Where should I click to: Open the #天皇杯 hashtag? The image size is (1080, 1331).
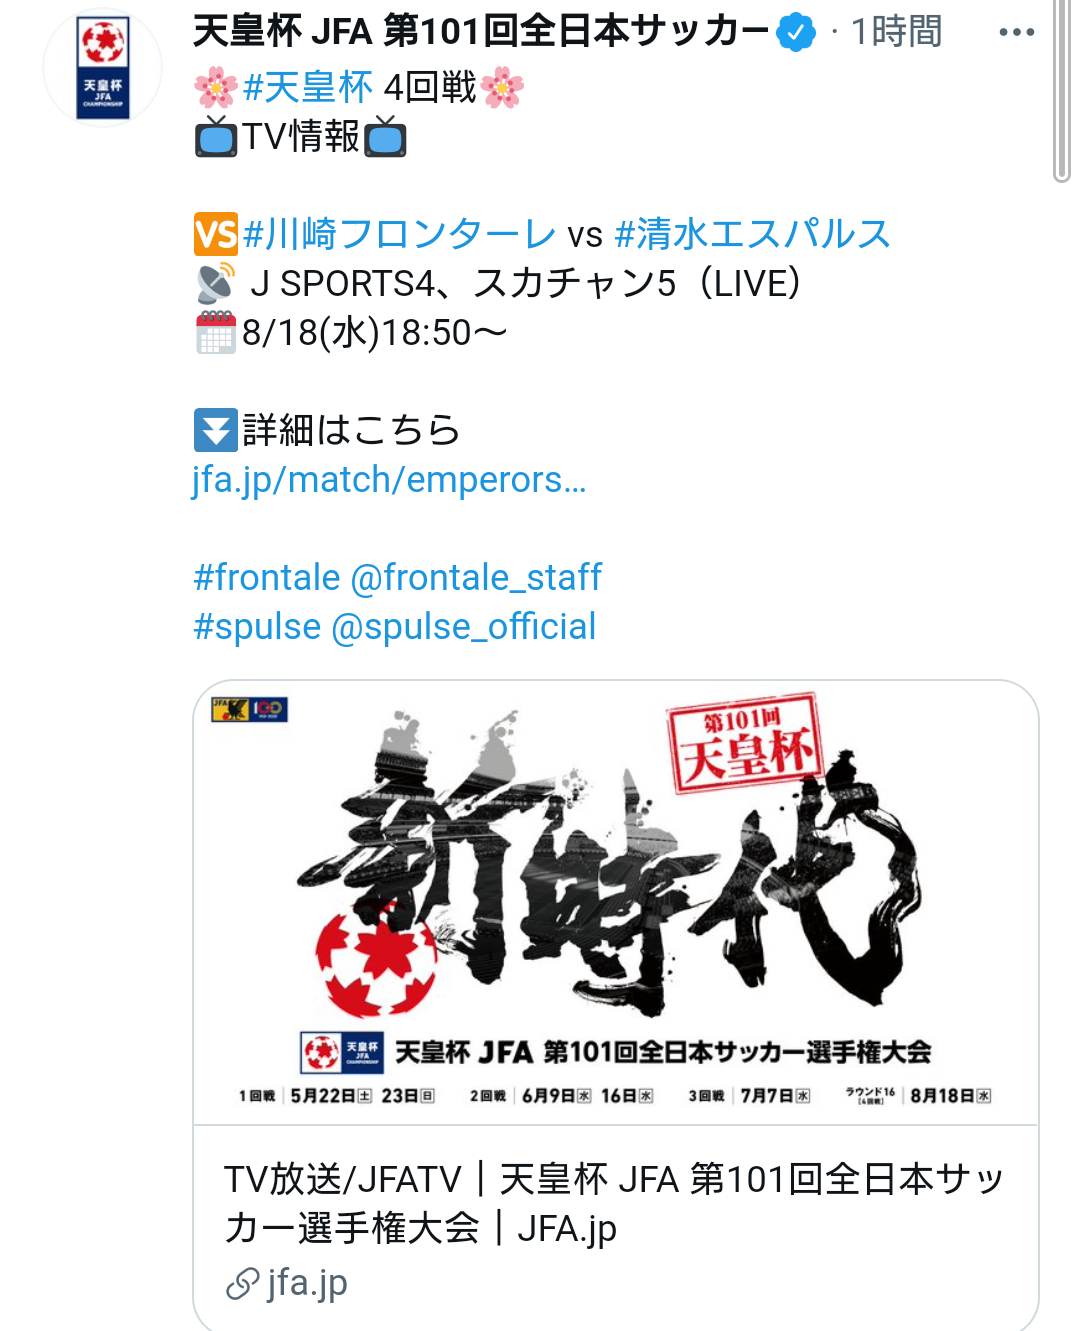(x=308, y=87)
